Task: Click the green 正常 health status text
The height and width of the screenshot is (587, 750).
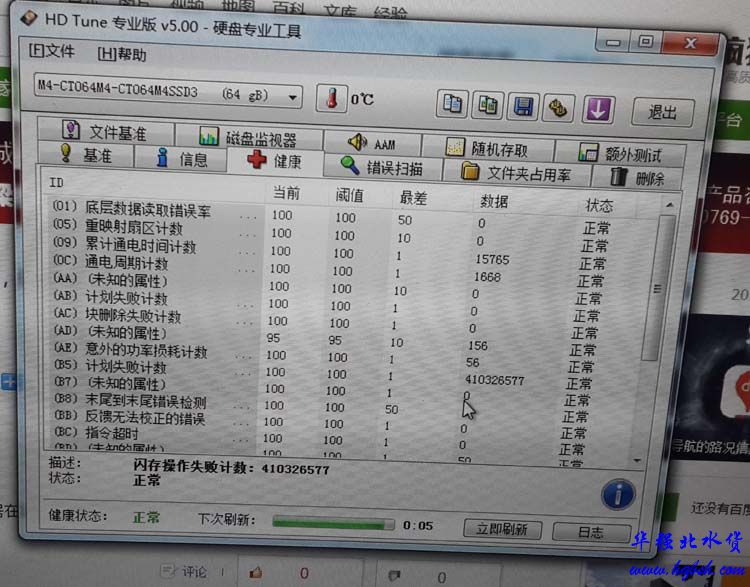Action: [x=146, y=517]
